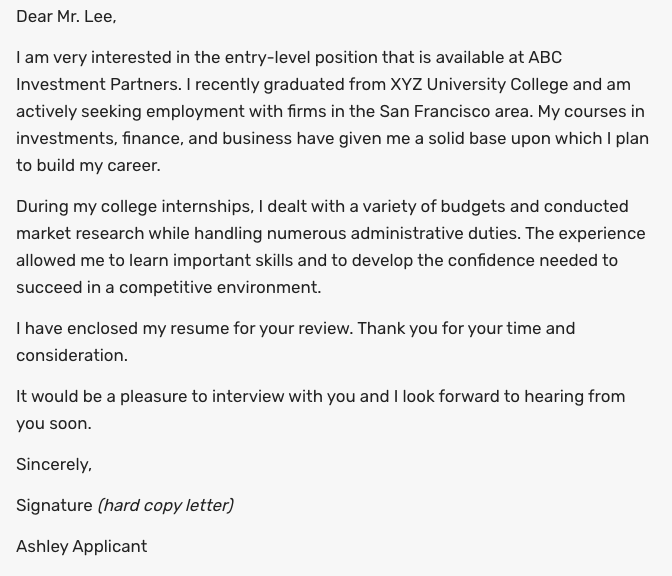Click the name 'Ashley Applicant'

click(x=81, y=547)
